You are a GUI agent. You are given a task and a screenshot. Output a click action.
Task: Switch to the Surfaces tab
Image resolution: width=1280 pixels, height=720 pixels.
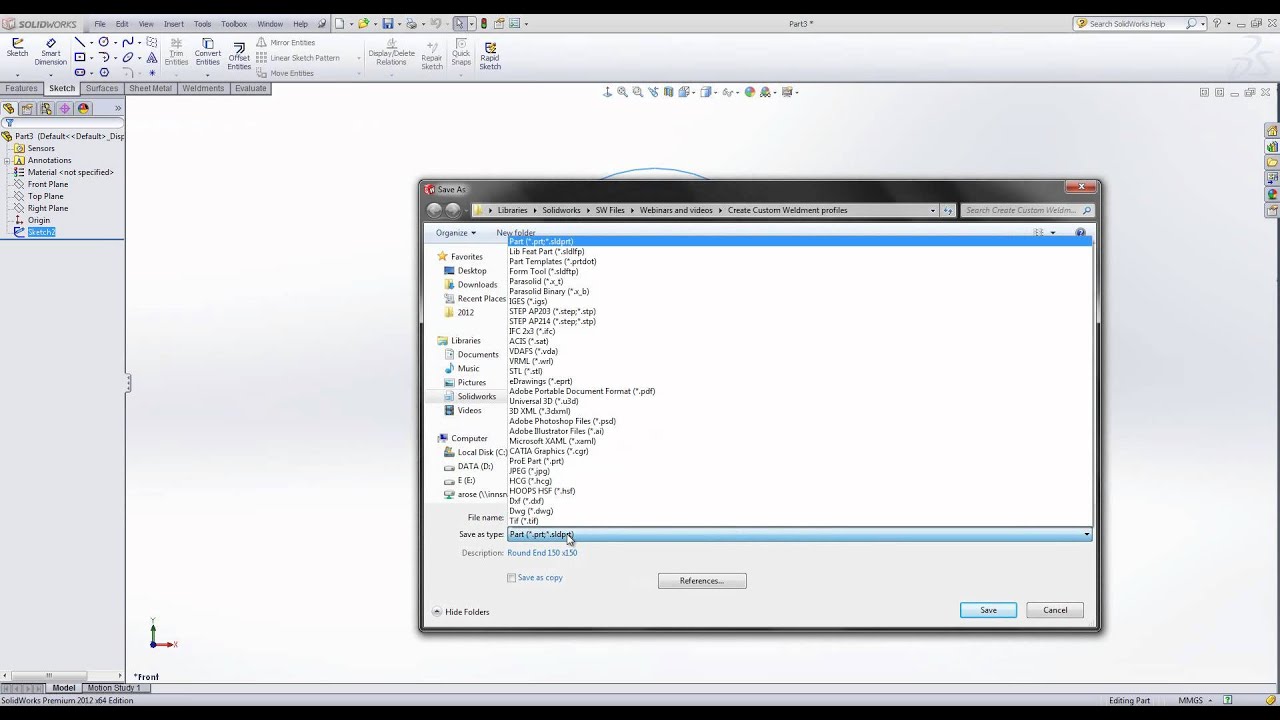102,88
